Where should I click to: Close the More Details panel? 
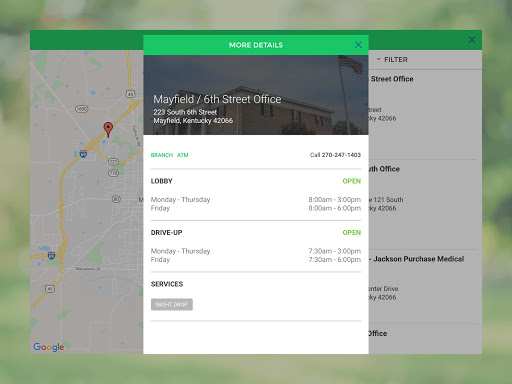[358, 45]
